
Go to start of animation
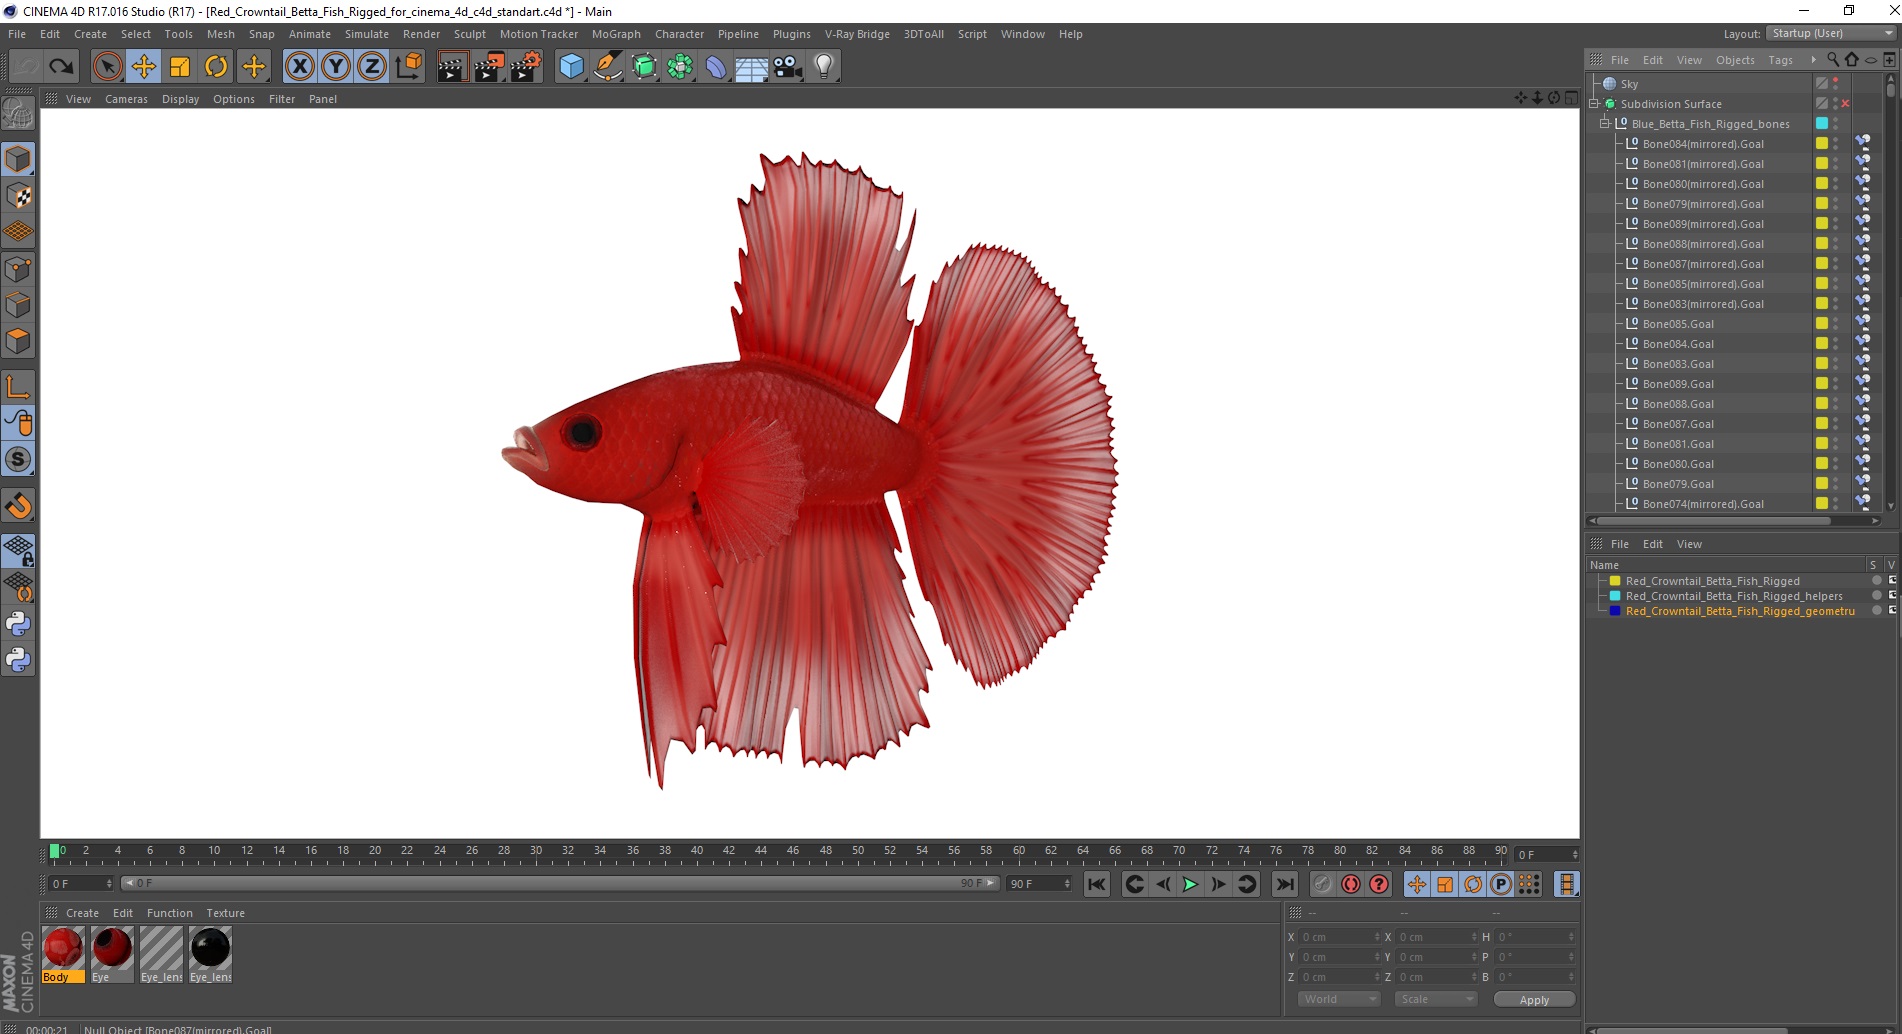(1097, 884)
